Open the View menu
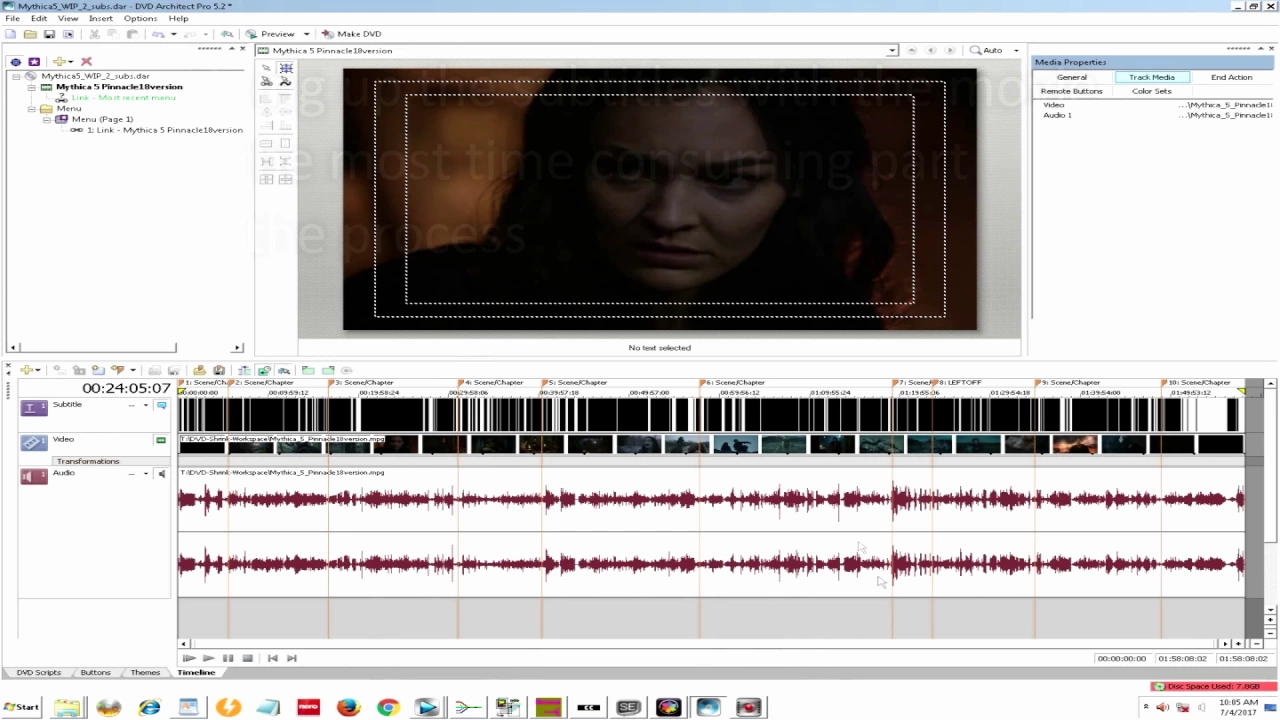Image resolution: width=1280 pixels, height=720 pixels. click(x=68, y=18)
